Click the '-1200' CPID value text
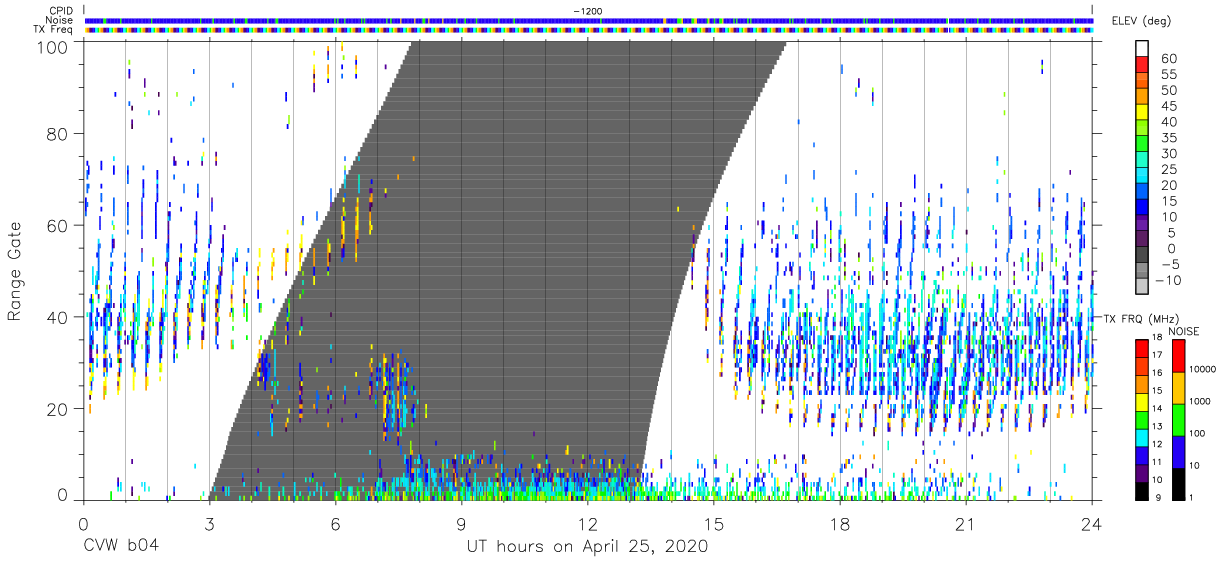The width and height of the screenshot is (1228, 567). (588, 11)
